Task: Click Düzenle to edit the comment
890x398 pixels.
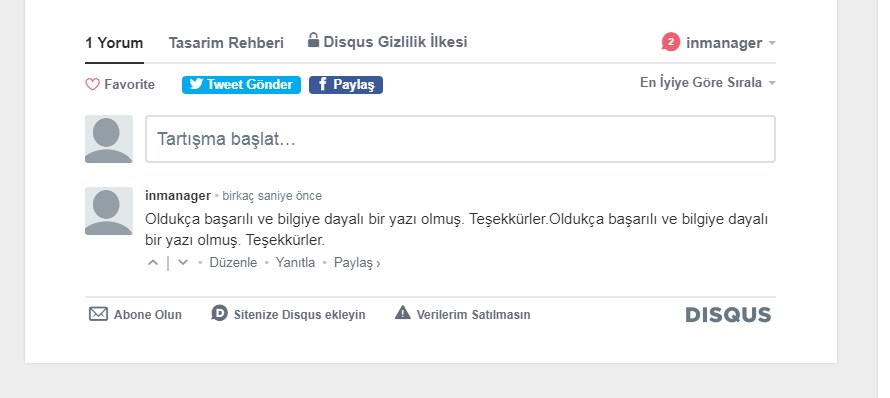Action: pos(233,263)
